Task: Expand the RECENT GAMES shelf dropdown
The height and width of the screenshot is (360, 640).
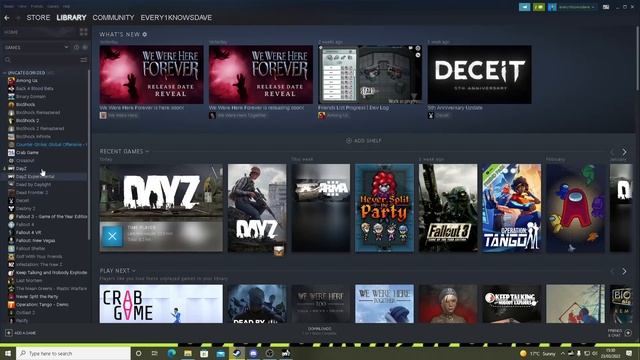Action: [x=124, y=151]
